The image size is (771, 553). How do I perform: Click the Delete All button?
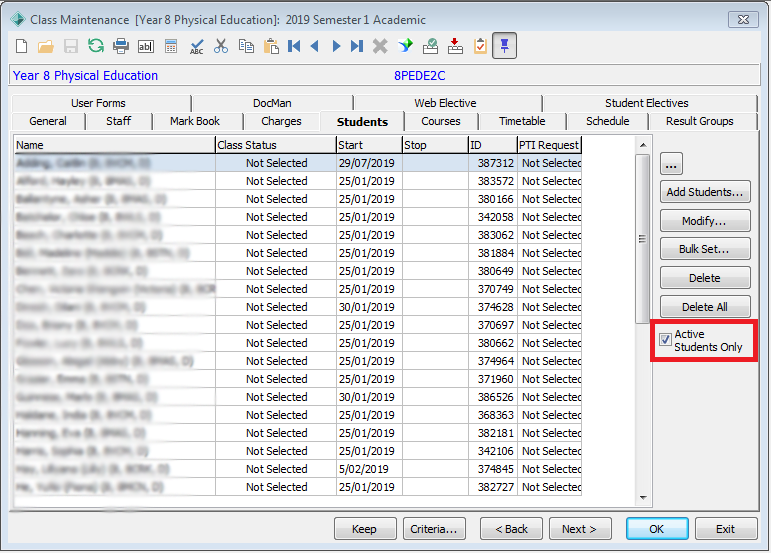705,307
